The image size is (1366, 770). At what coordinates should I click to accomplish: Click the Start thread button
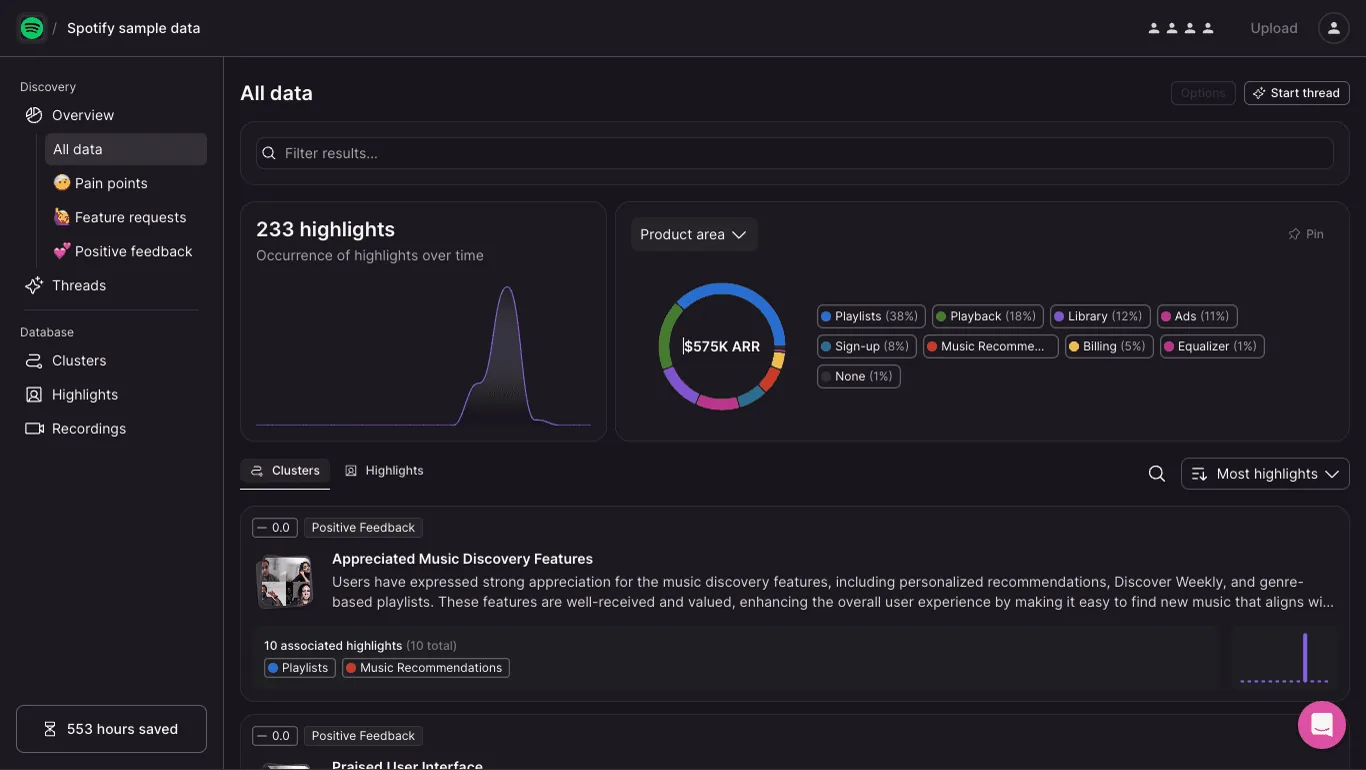click(1297, 93)
